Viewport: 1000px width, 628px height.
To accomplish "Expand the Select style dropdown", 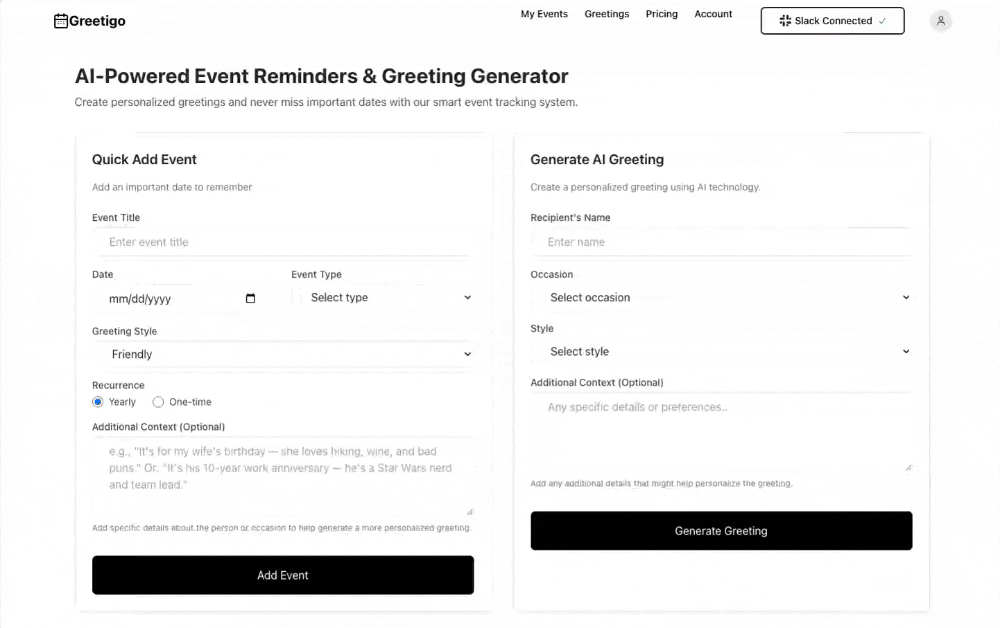I will (x=721, y=352).
